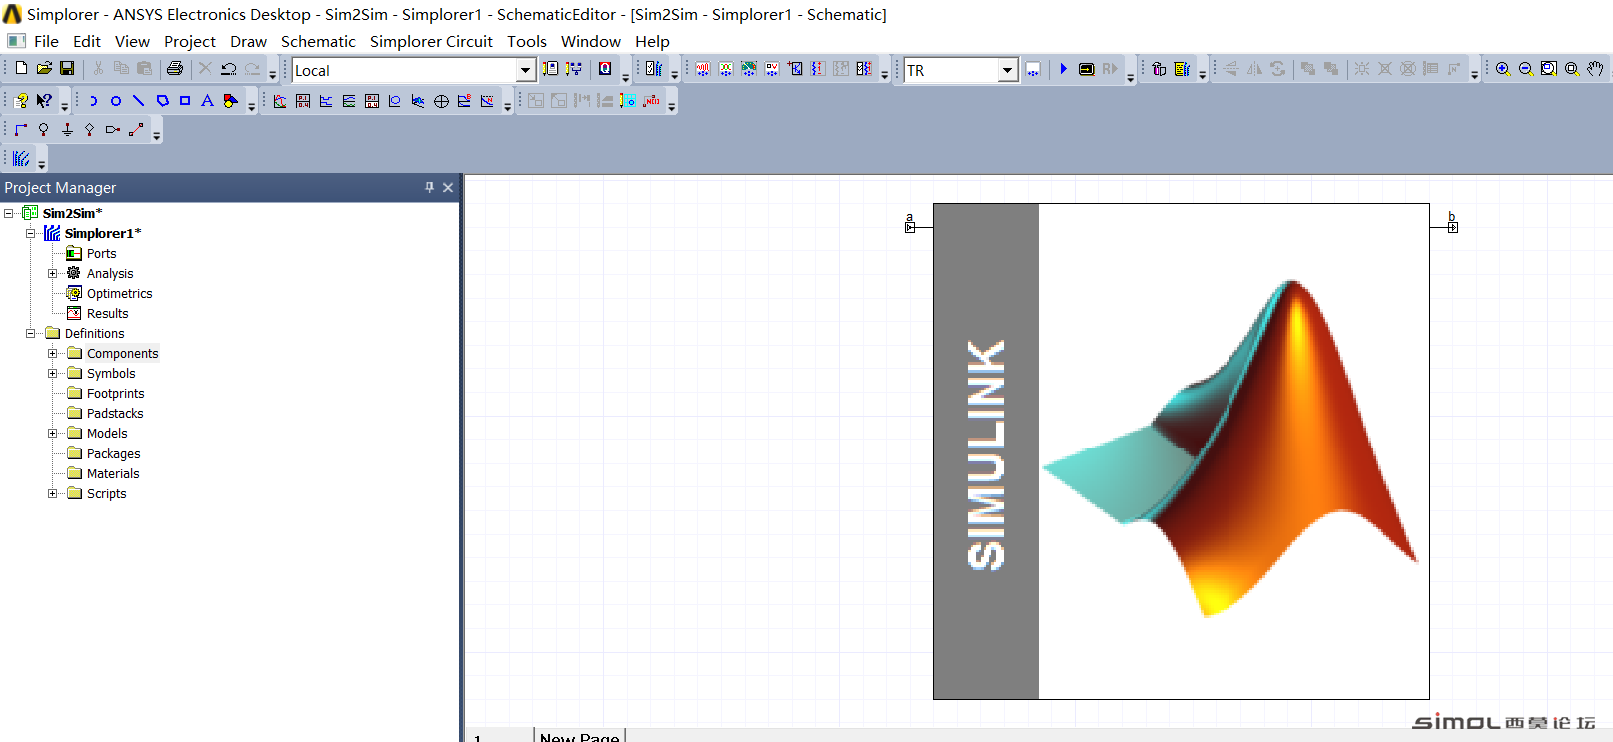Click the crosshair polar plot report icon
This screenshot has width=1613, height=742.
[x=441, y=101]
